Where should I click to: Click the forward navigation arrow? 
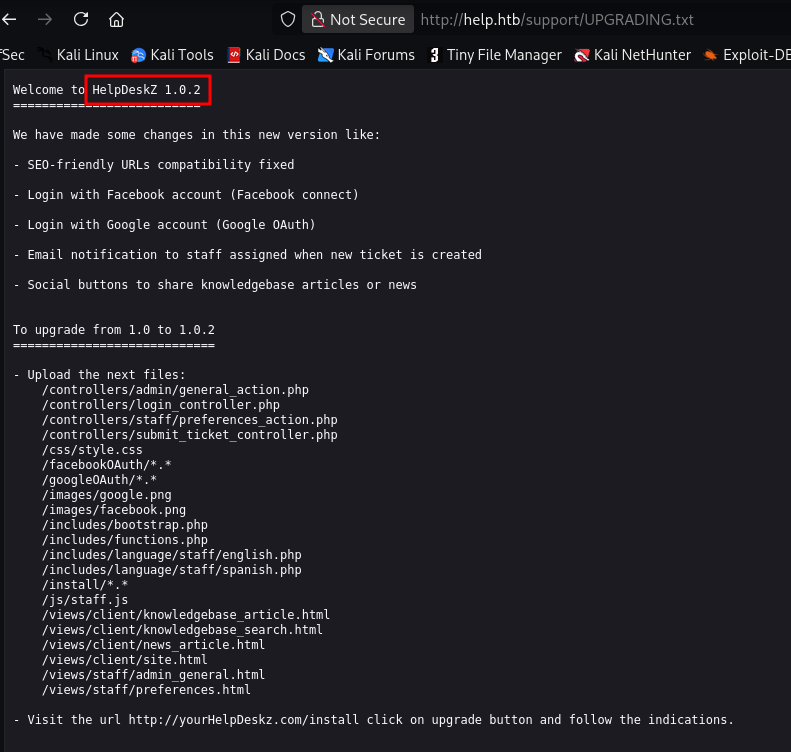click(45, 20)
